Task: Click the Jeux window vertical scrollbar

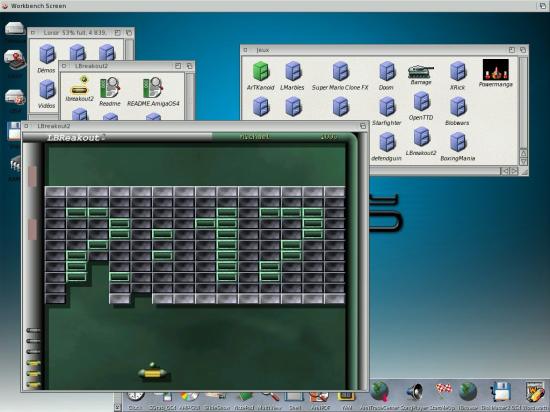Action: (523, 103)
